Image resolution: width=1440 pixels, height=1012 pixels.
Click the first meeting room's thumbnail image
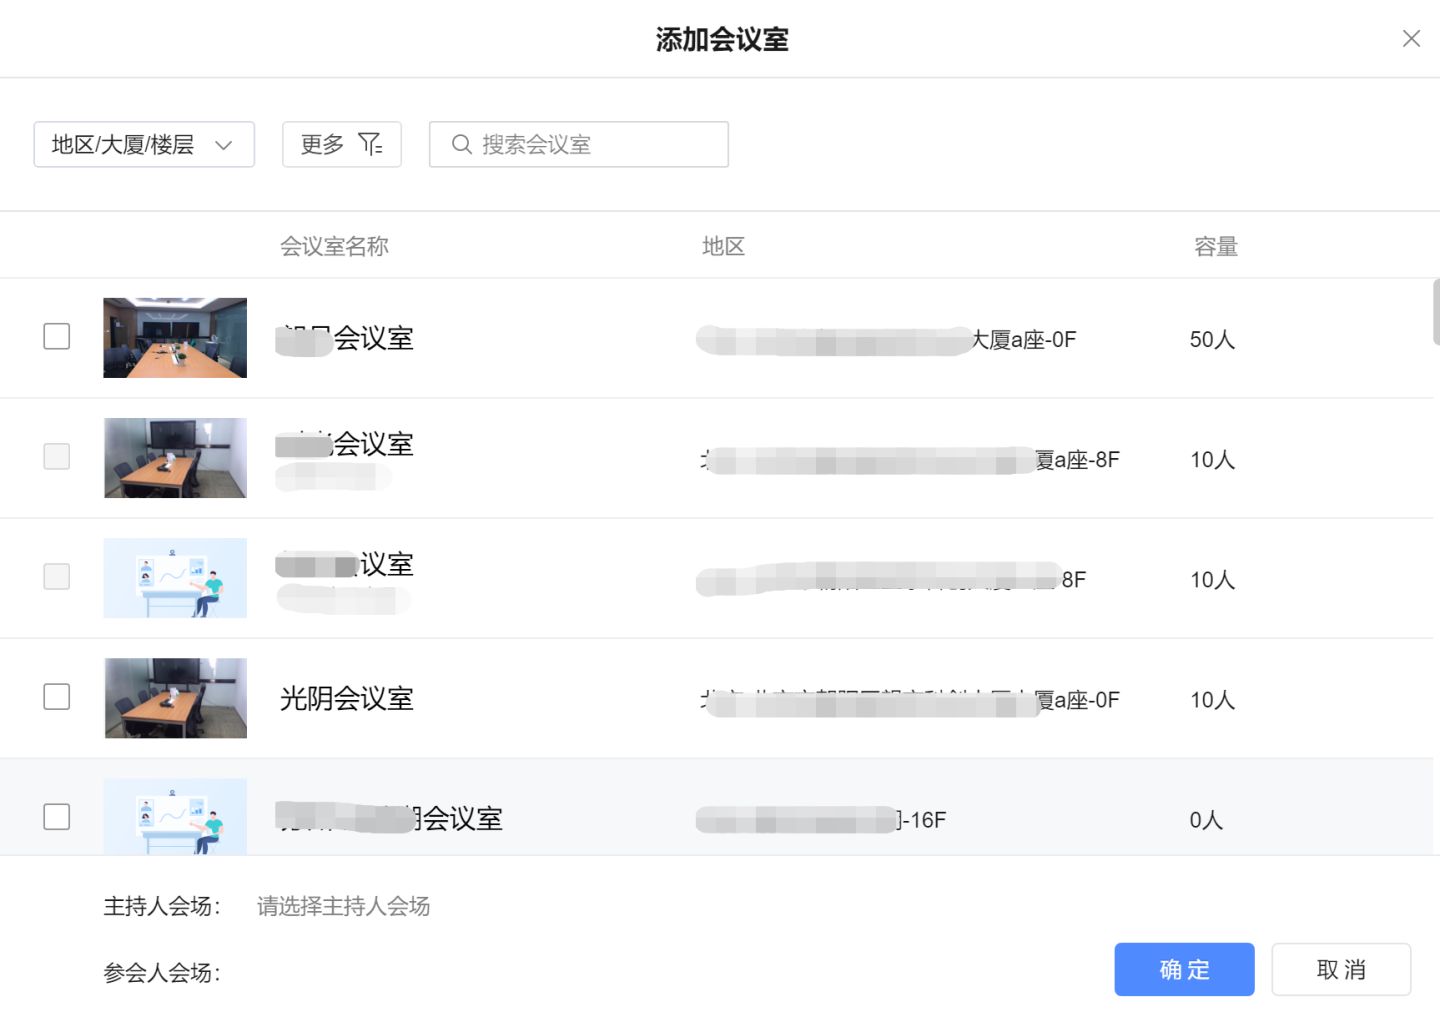point(174,337)
